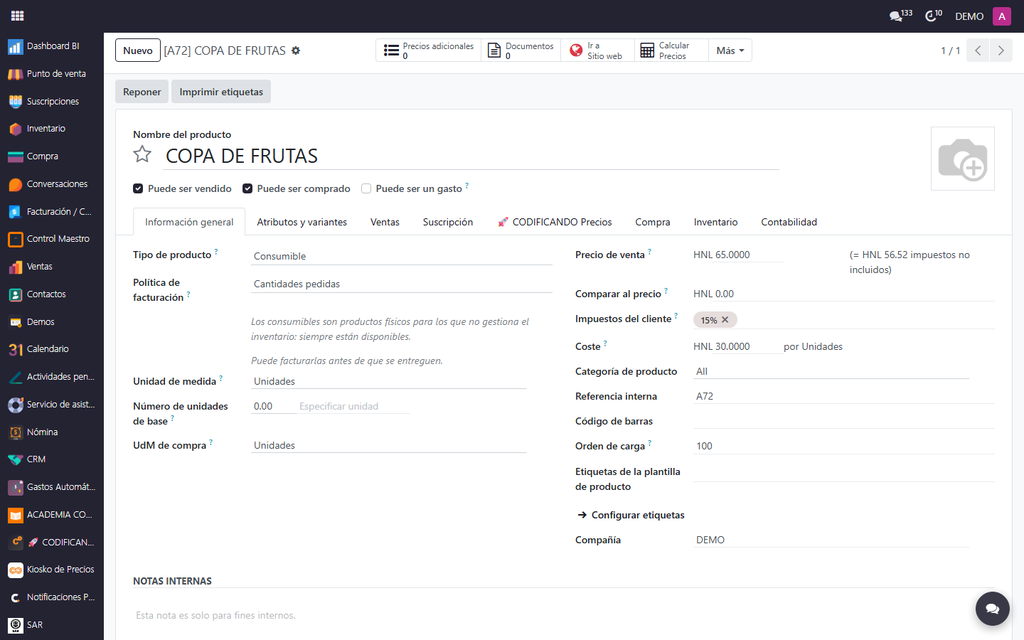Enable Puede ser un gasto checkbox

click(x=366, y=189)
